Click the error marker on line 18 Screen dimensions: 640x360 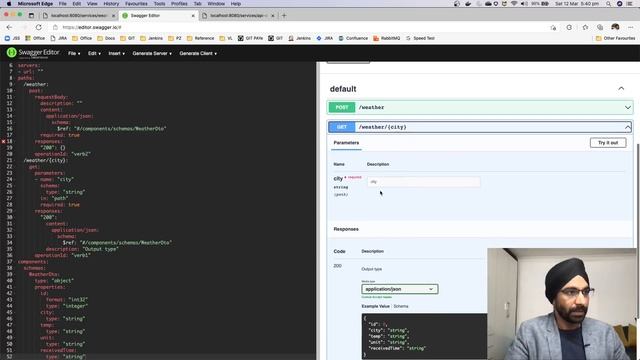coord(3,141)
